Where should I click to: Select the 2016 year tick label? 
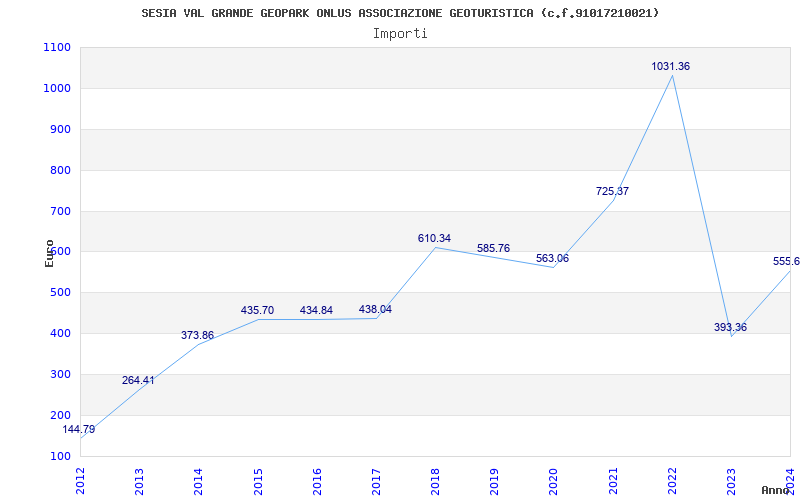[317, 481]
